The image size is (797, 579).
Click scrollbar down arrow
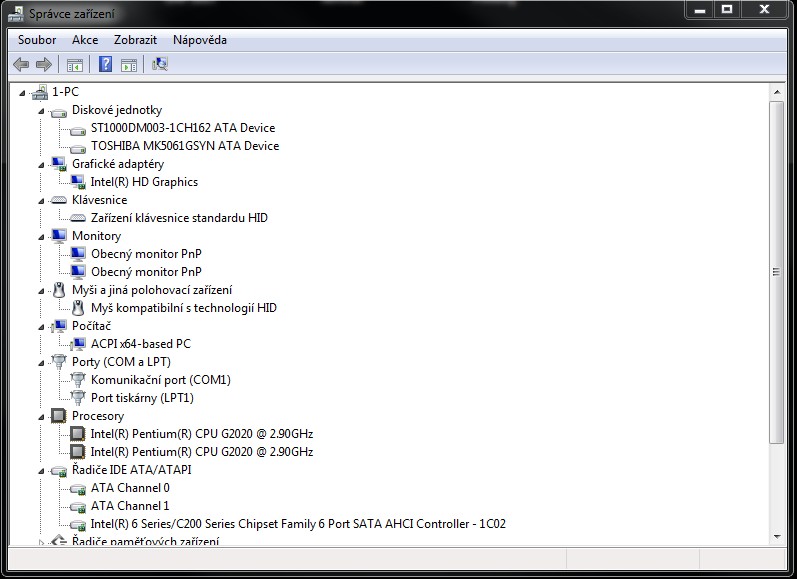777,536
